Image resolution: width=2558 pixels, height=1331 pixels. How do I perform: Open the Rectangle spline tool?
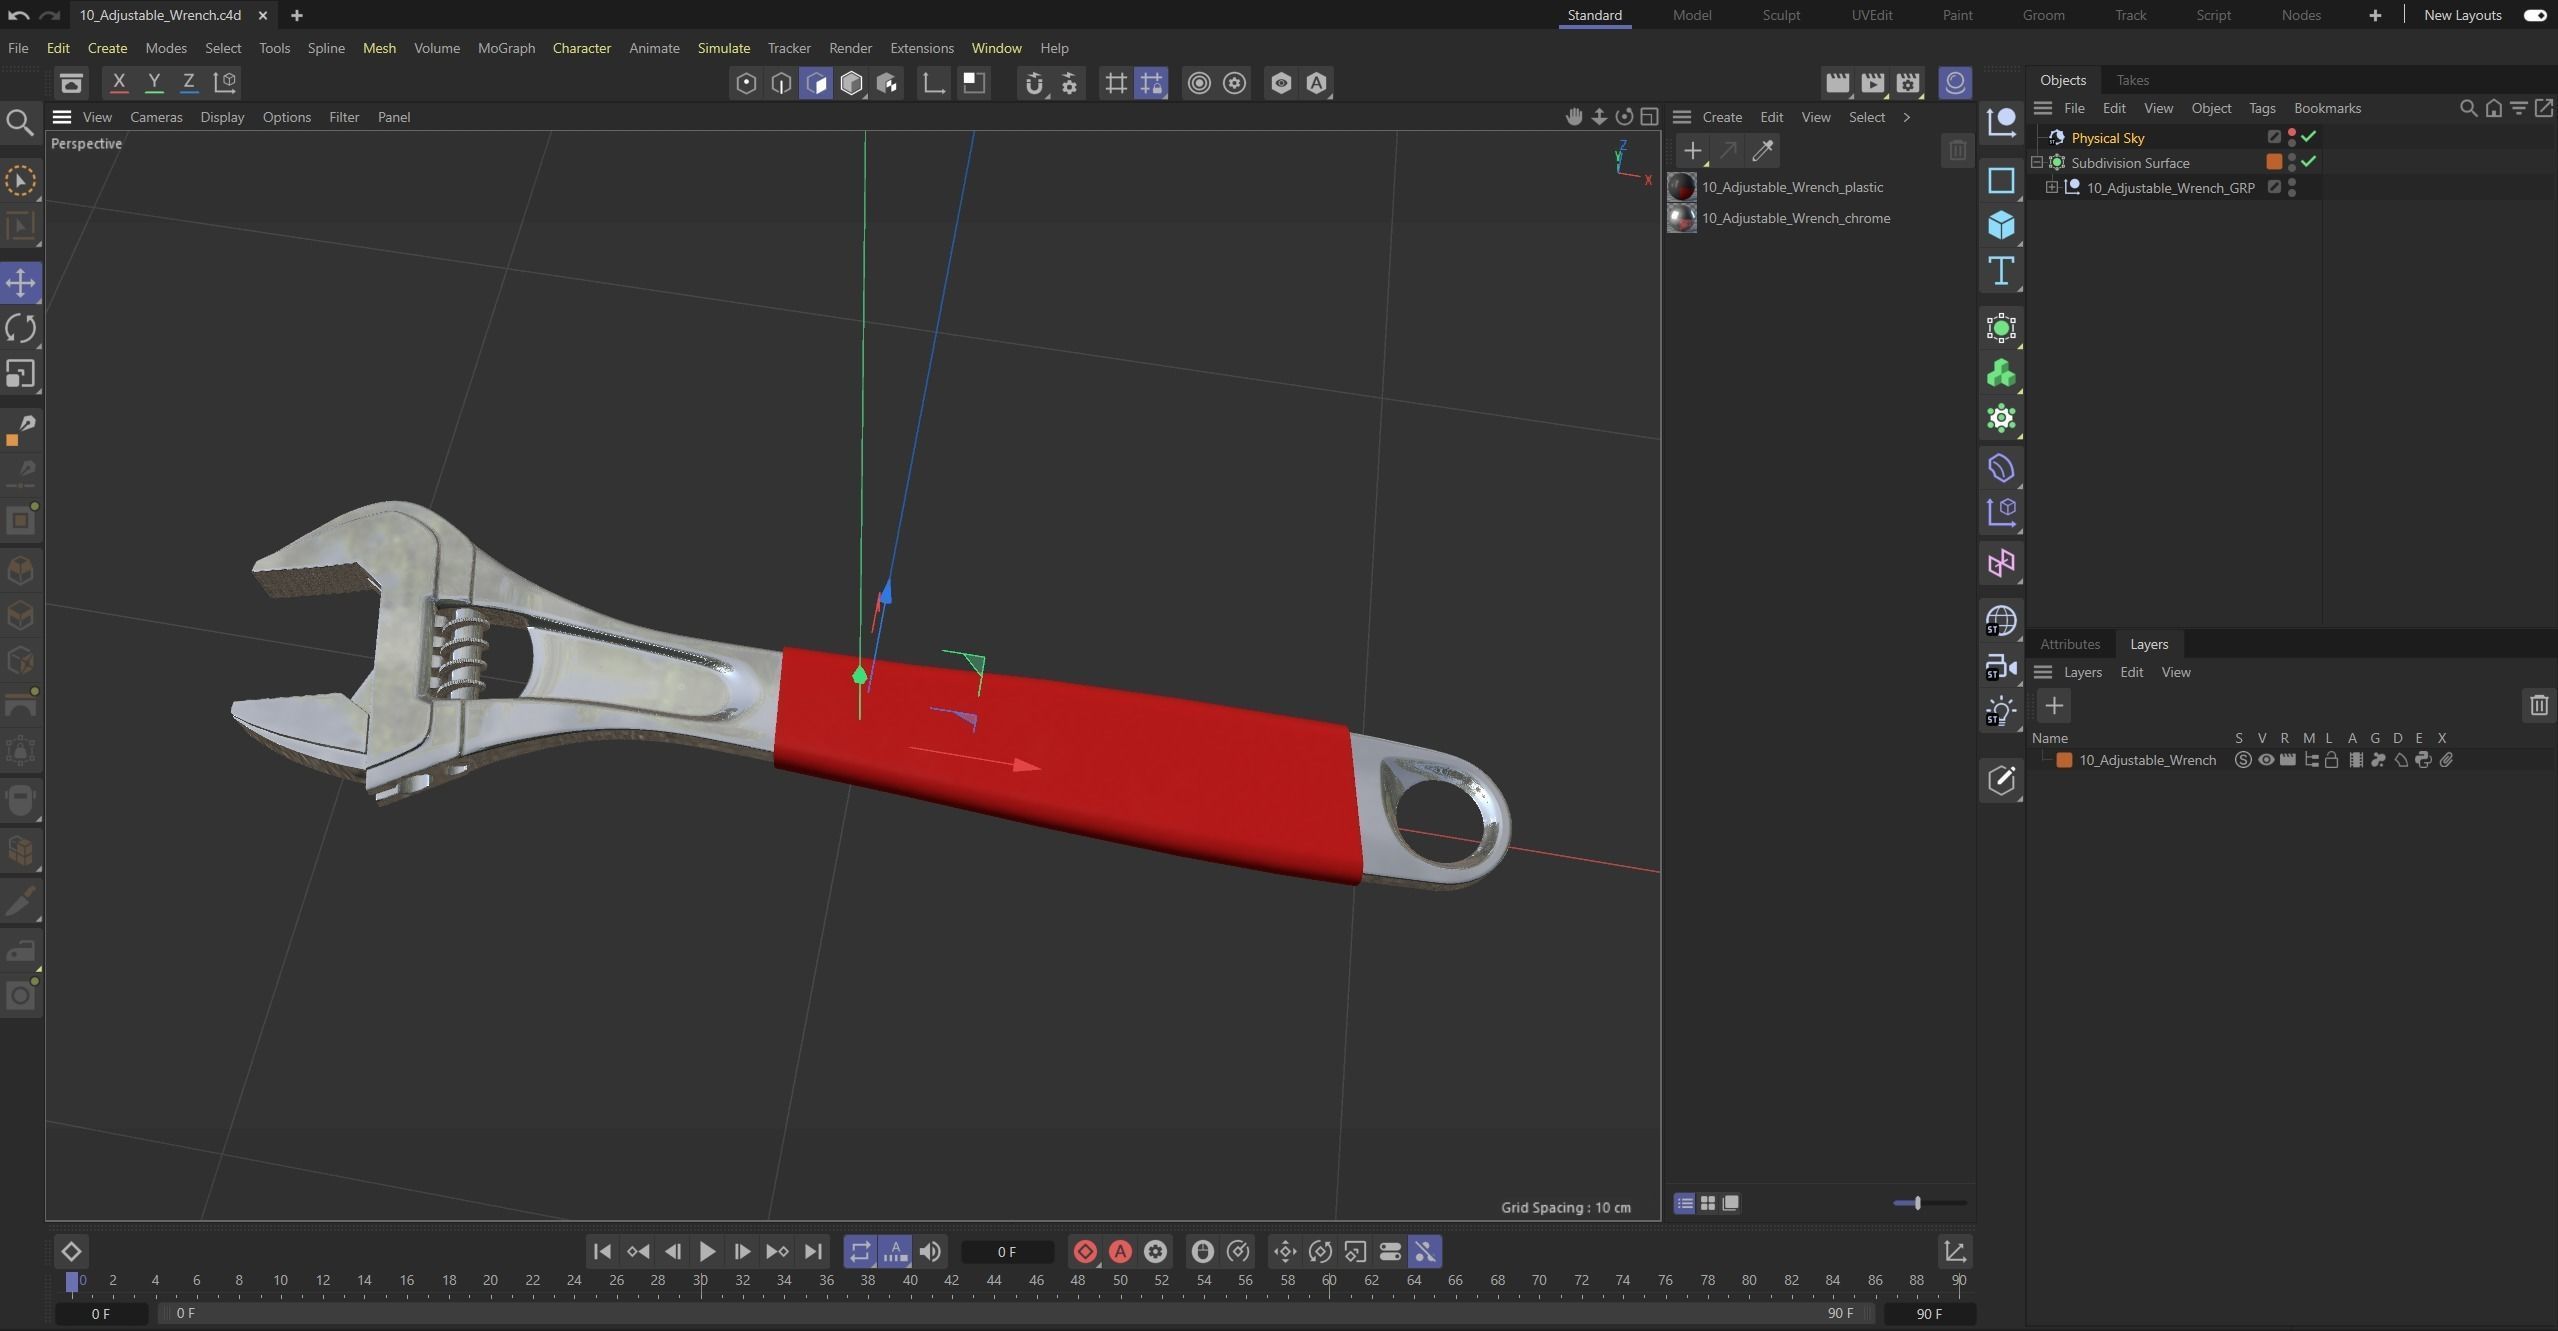pos(2001,181)
